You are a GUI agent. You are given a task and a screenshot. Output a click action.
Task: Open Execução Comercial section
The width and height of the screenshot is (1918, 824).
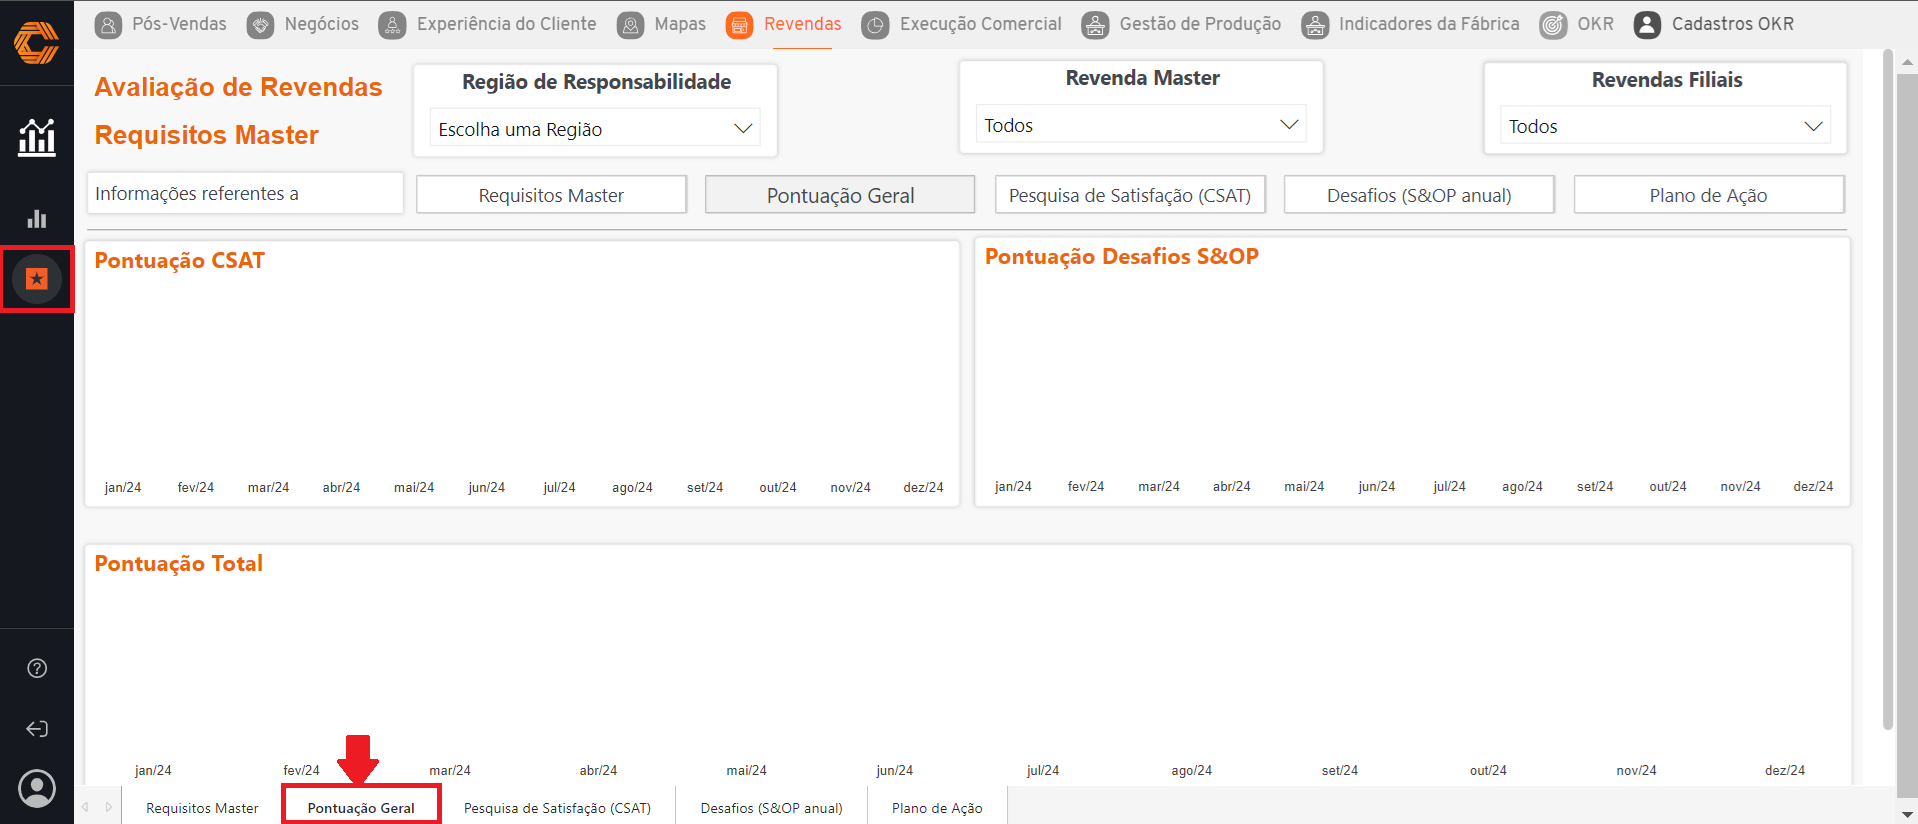[980, 24]
